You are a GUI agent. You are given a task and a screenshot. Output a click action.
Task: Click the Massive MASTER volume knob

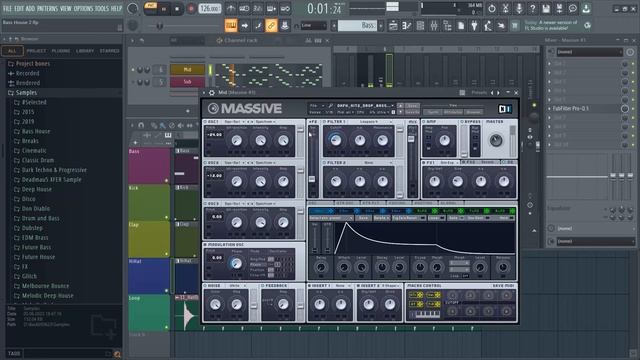pyautogui.click(x=496, y=140)
